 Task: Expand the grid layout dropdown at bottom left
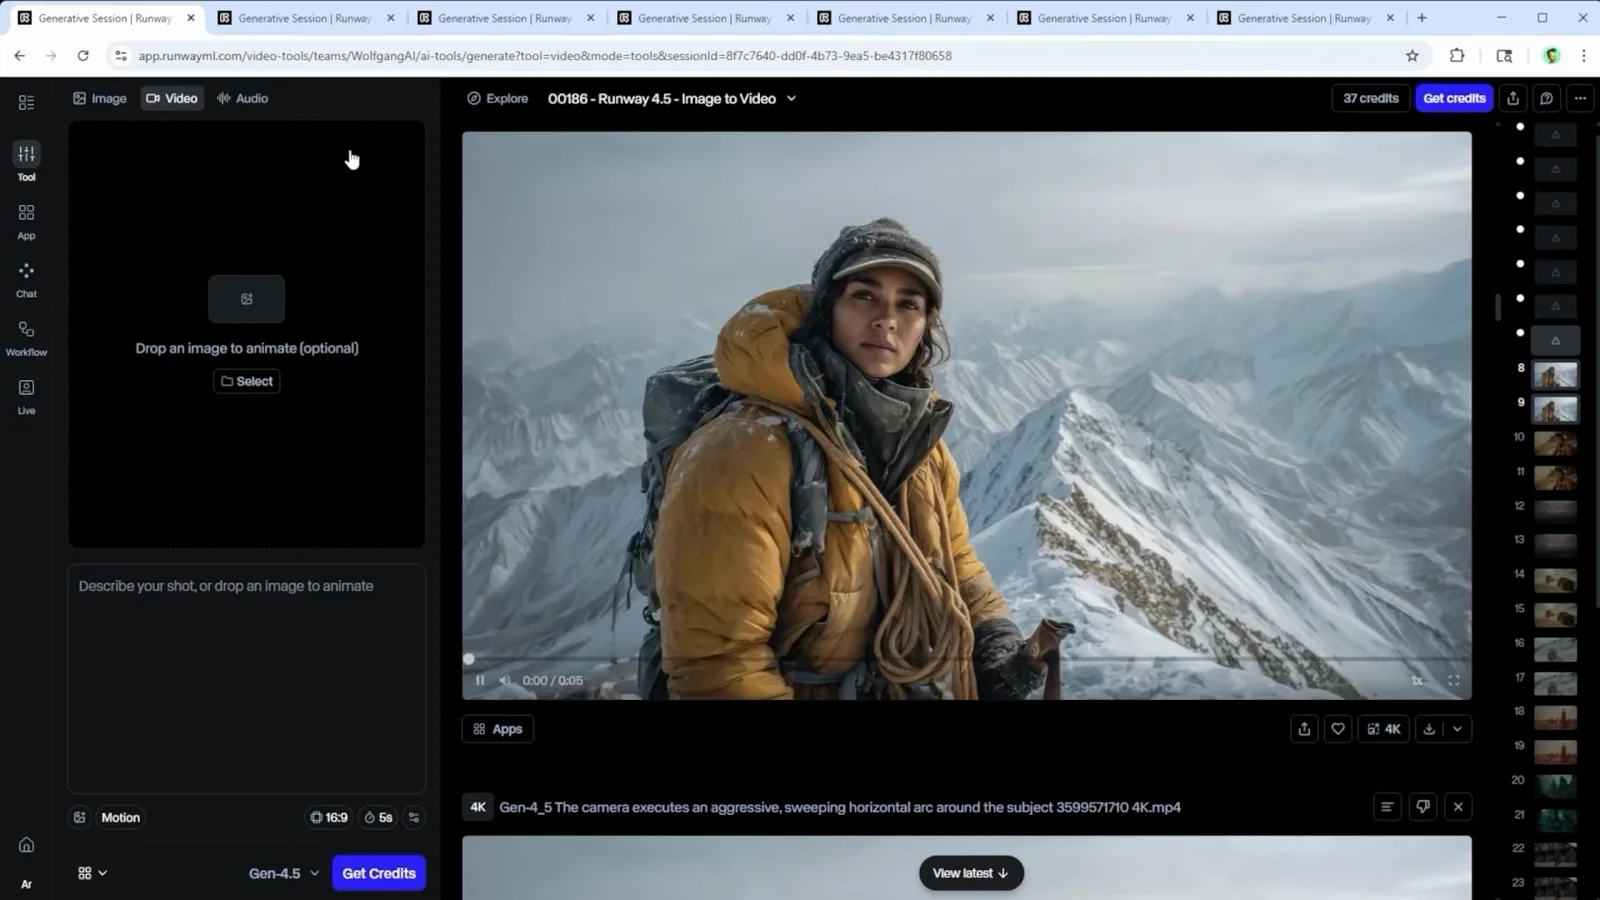[x=92, y=873]
